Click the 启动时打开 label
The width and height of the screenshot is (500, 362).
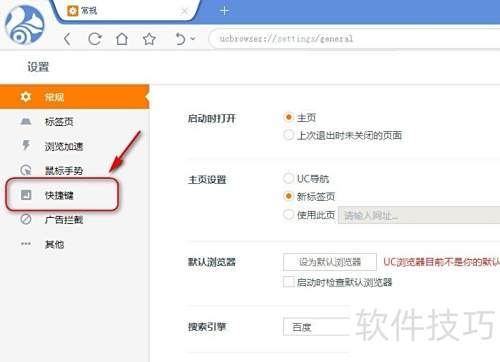tap(212, 118)
